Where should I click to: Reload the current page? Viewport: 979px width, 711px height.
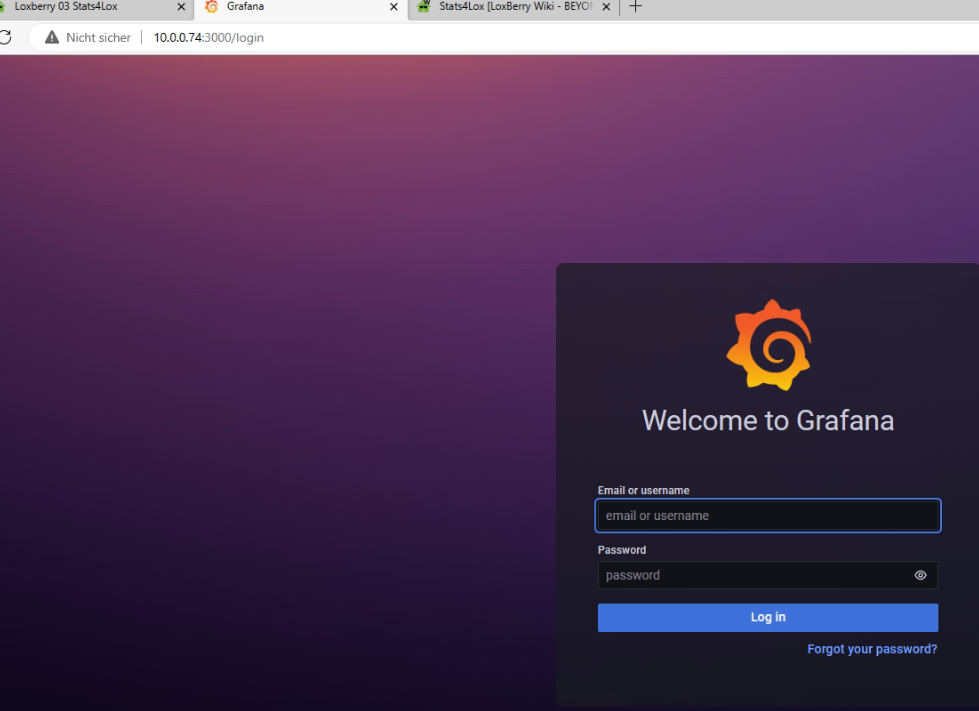(x=5, y=37)
